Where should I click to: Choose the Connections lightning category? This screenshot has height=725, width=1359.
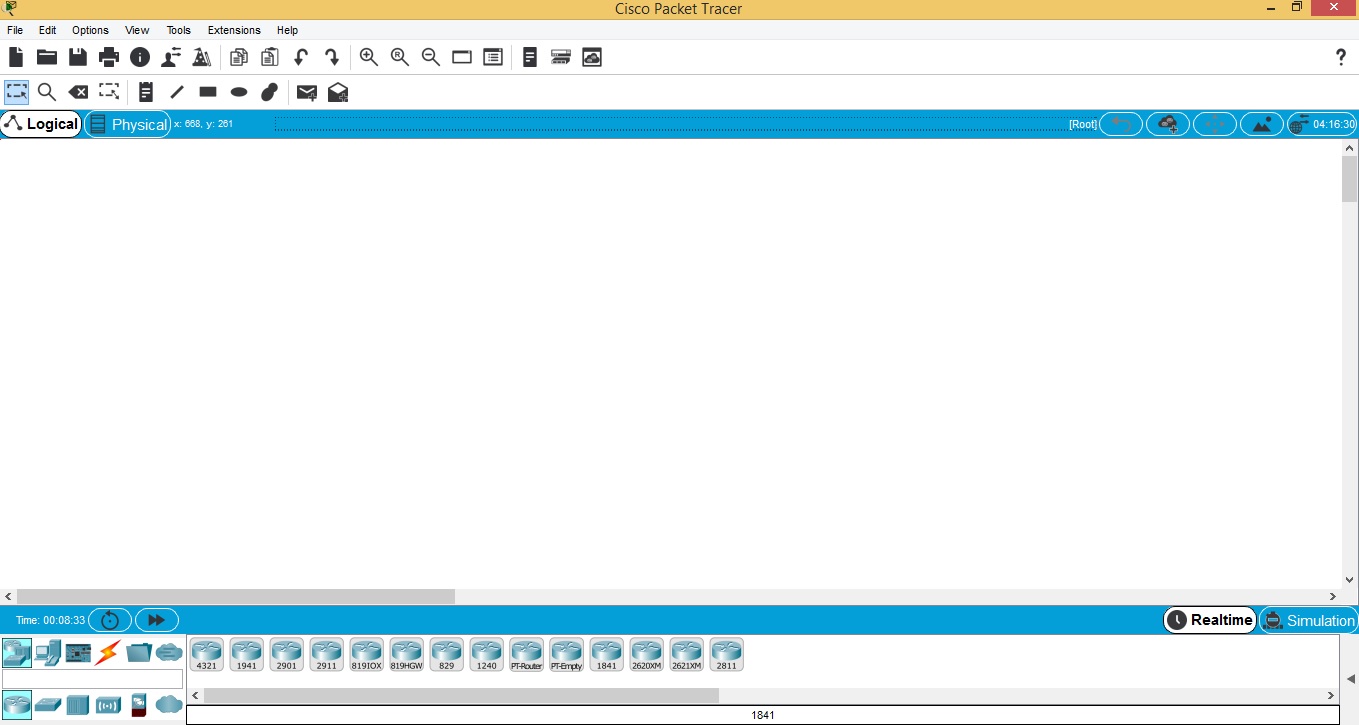click(x=108, y=654)
